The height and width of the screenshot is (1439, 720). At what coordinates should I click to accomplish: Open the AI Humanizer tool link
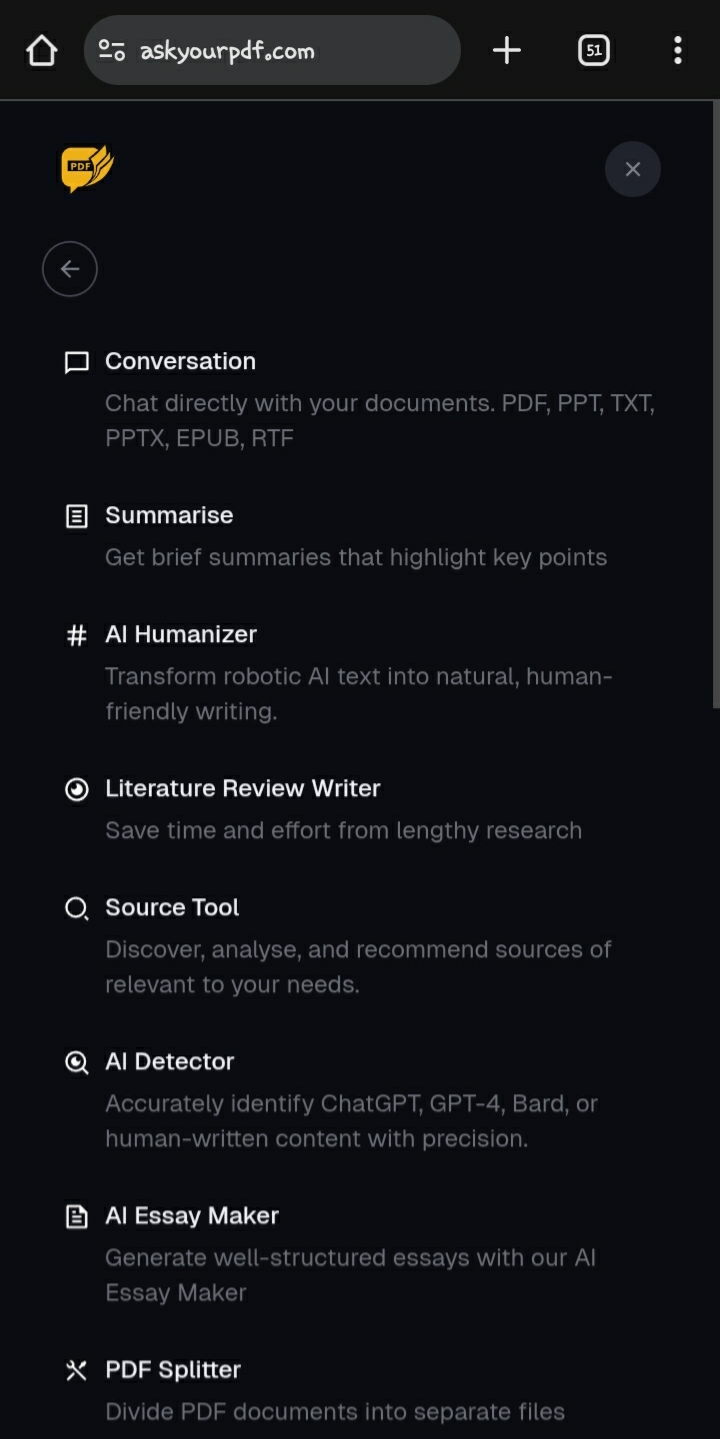360,672
